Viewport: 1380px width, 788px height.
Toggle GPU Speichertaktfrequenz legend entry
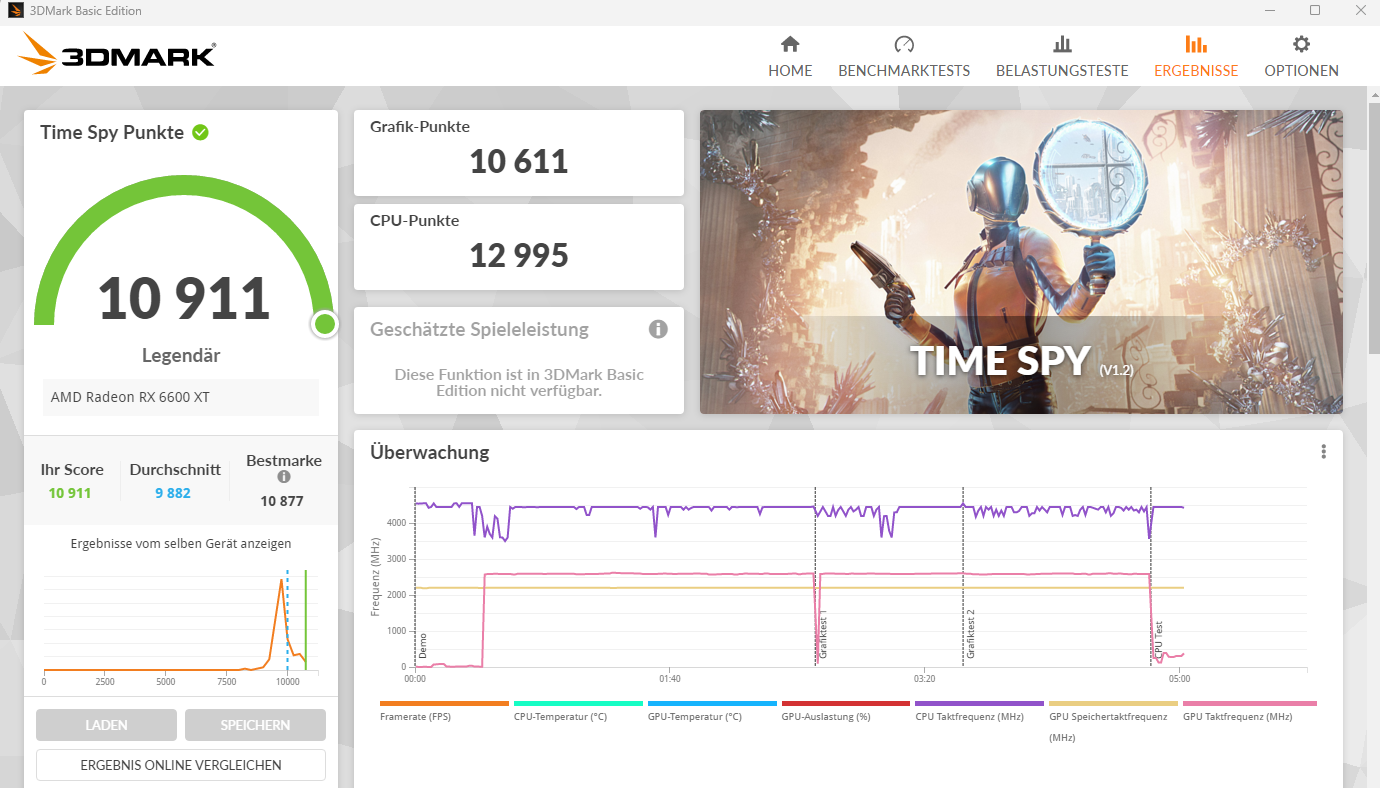pyautogui.click(x=1113, y=721)
